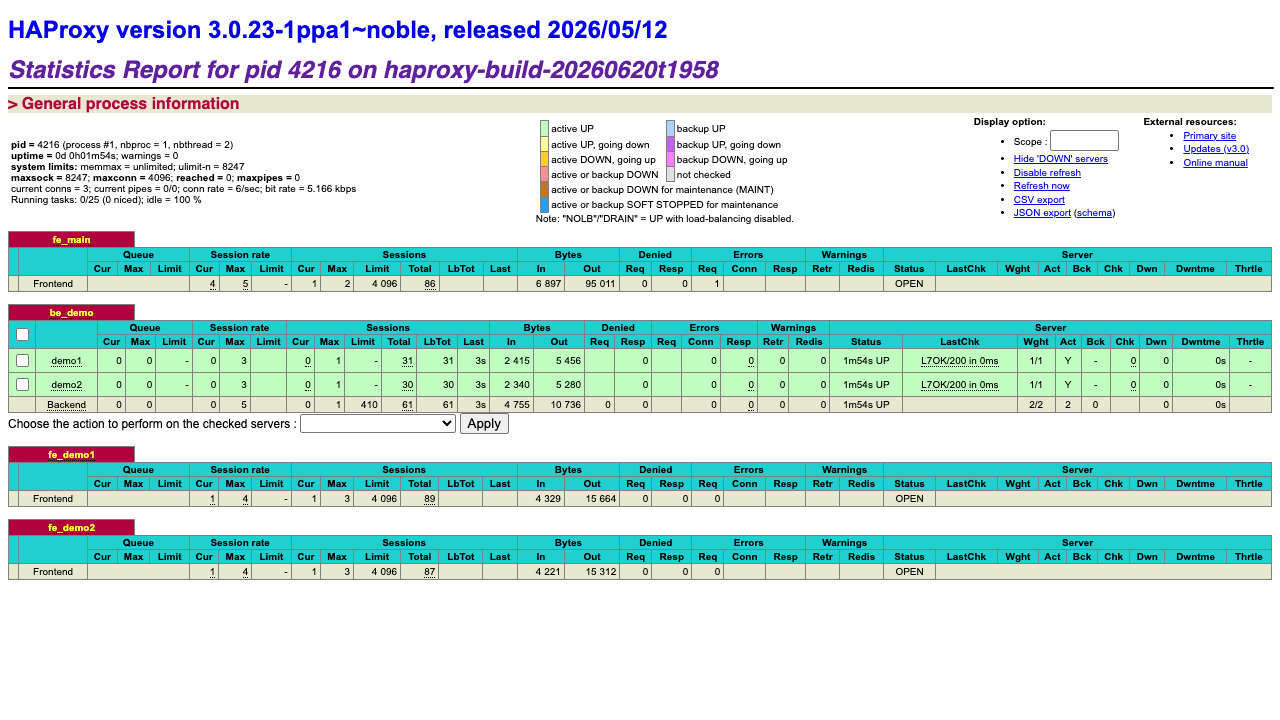This screenshot has width=1280, height=720.
Task: Click Backend sessions total value 61
Action: (407, 405)
